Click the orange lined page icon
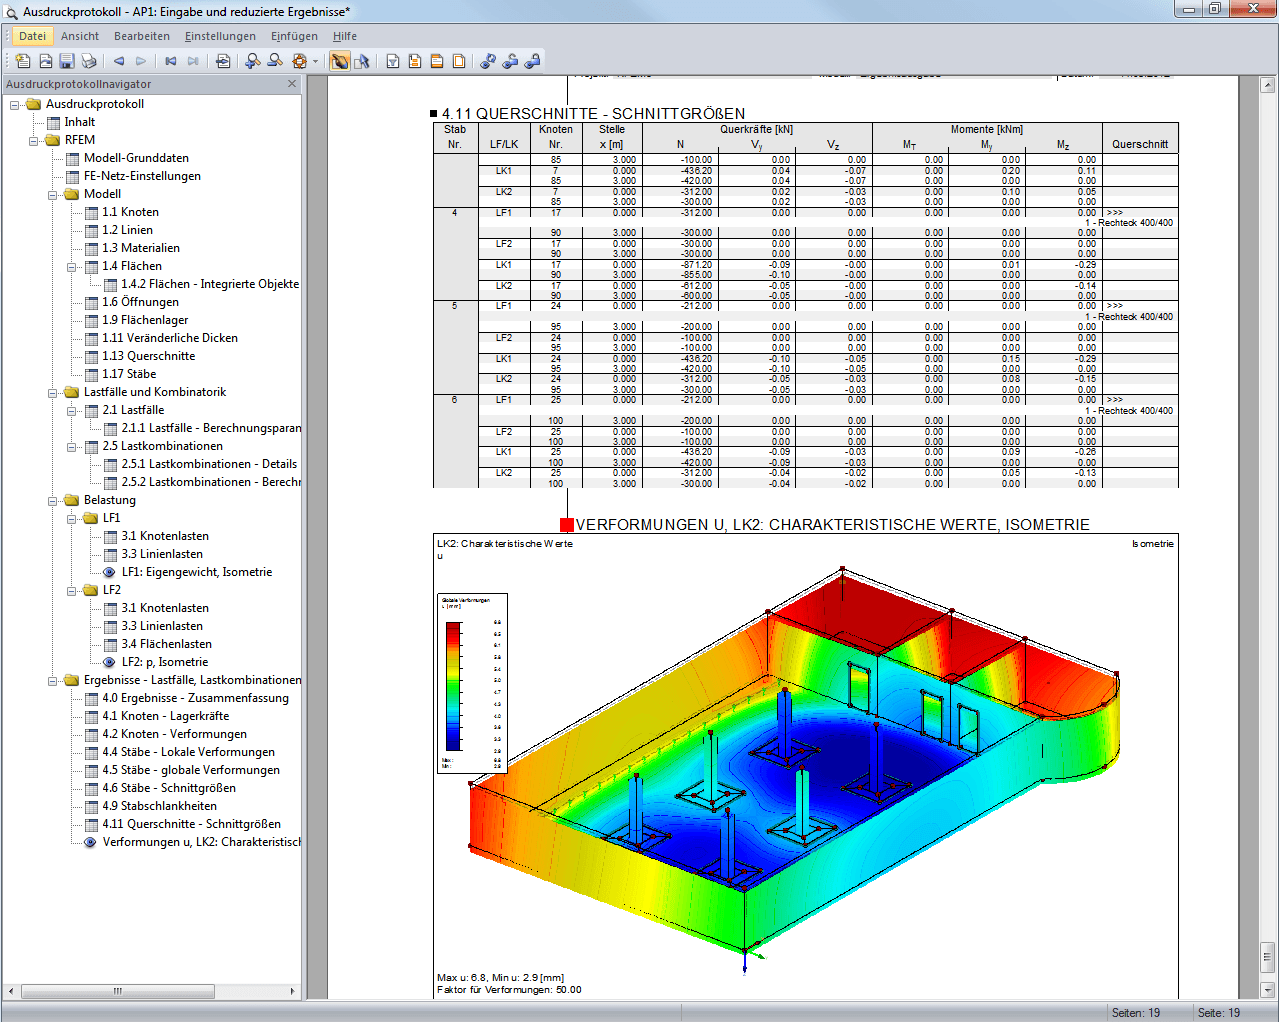The width and height of the screenshot is (1279, 1022). click(415, 61)
